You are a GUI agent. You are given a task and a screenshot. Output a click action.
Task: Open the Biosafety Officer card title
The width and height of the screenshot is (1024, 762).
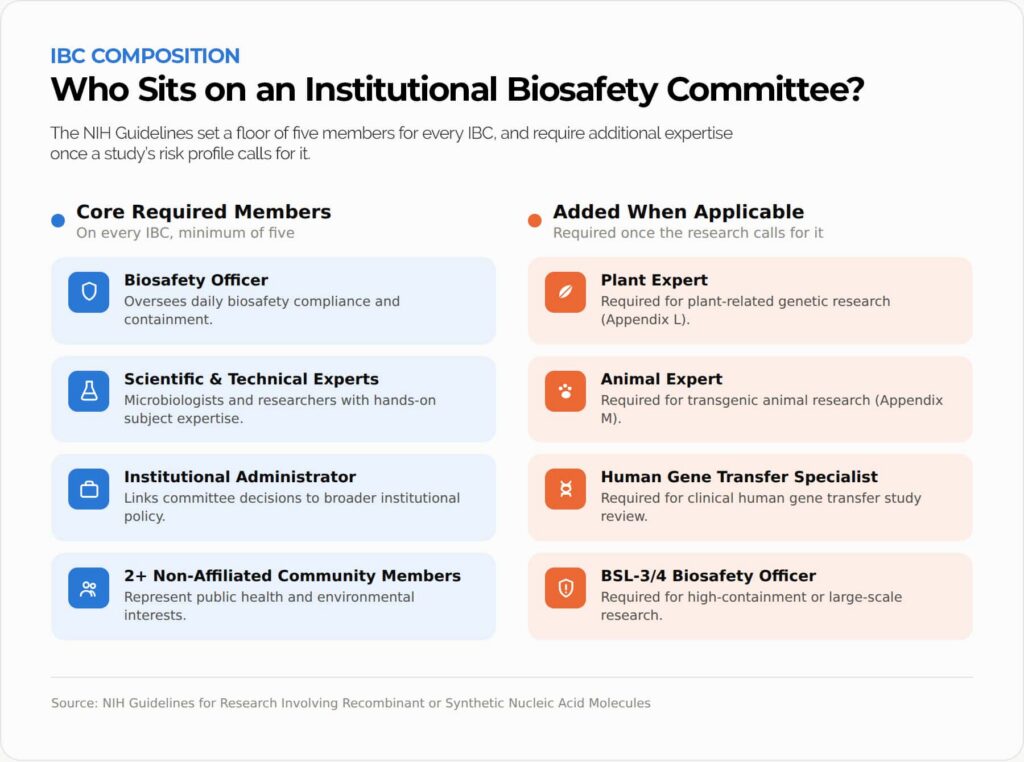[196, 280]
